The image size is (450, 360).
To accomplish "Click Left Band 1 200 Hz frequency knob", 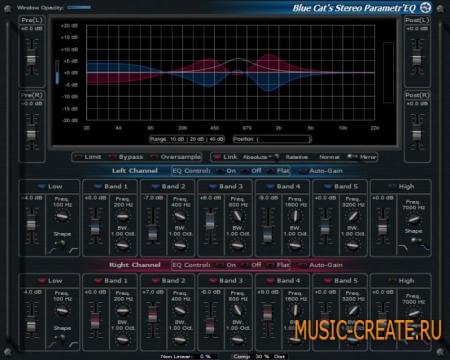I will tap(123, 217).
